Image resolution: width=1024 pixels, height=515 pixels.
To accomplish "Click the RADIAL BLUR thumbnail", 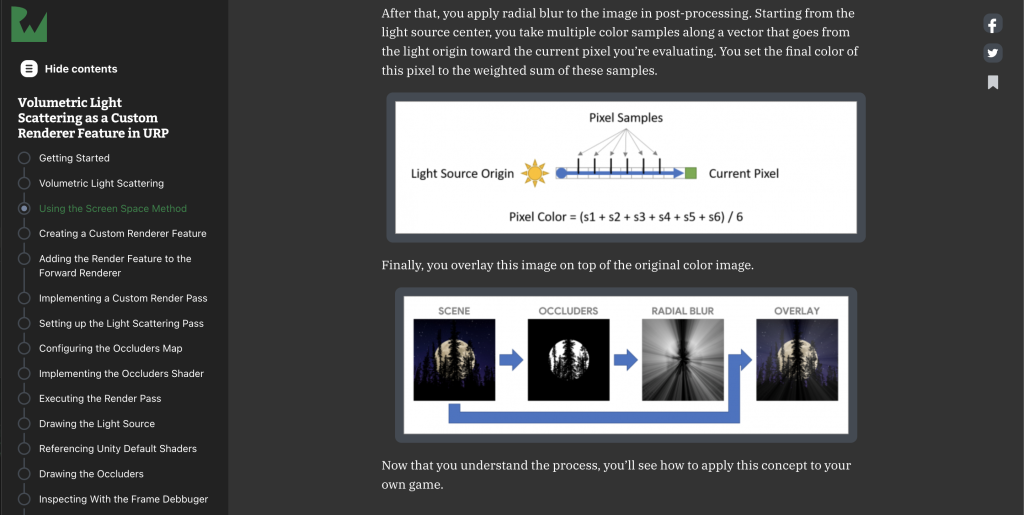I will (x=682, y=360).
